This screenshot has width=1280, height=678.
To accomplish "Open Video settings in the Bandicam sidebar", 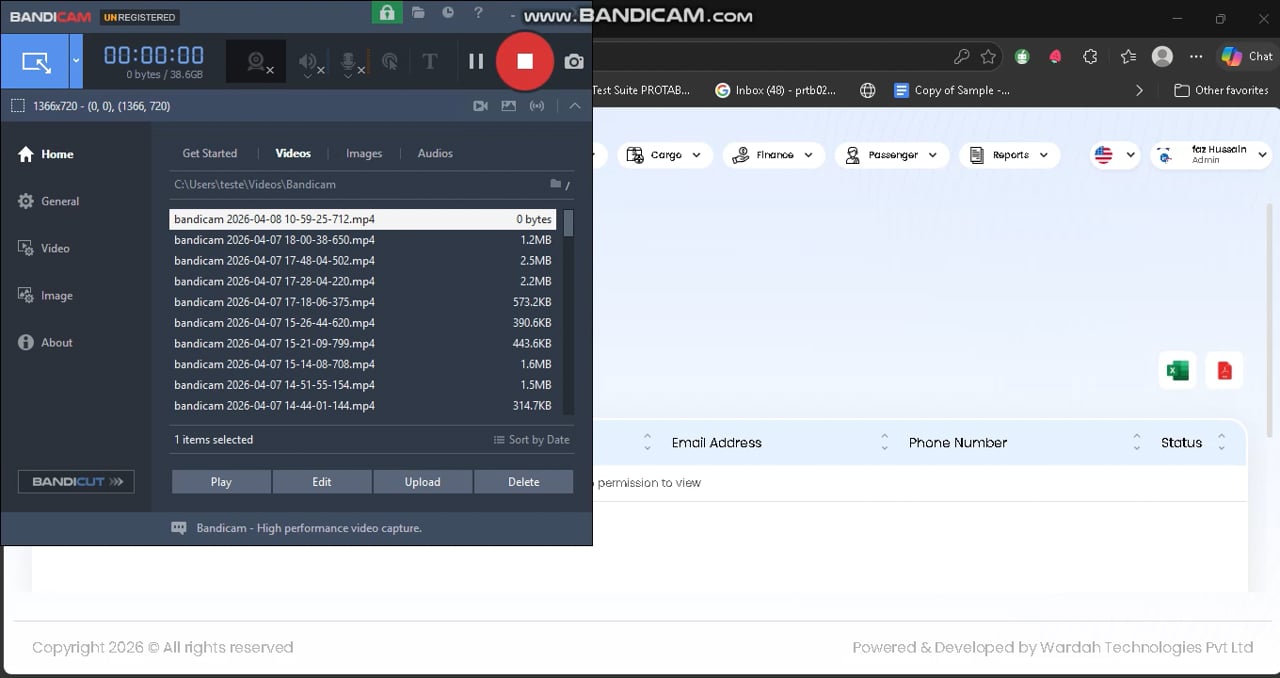I will pyautogui.click(x=44, y=248).
